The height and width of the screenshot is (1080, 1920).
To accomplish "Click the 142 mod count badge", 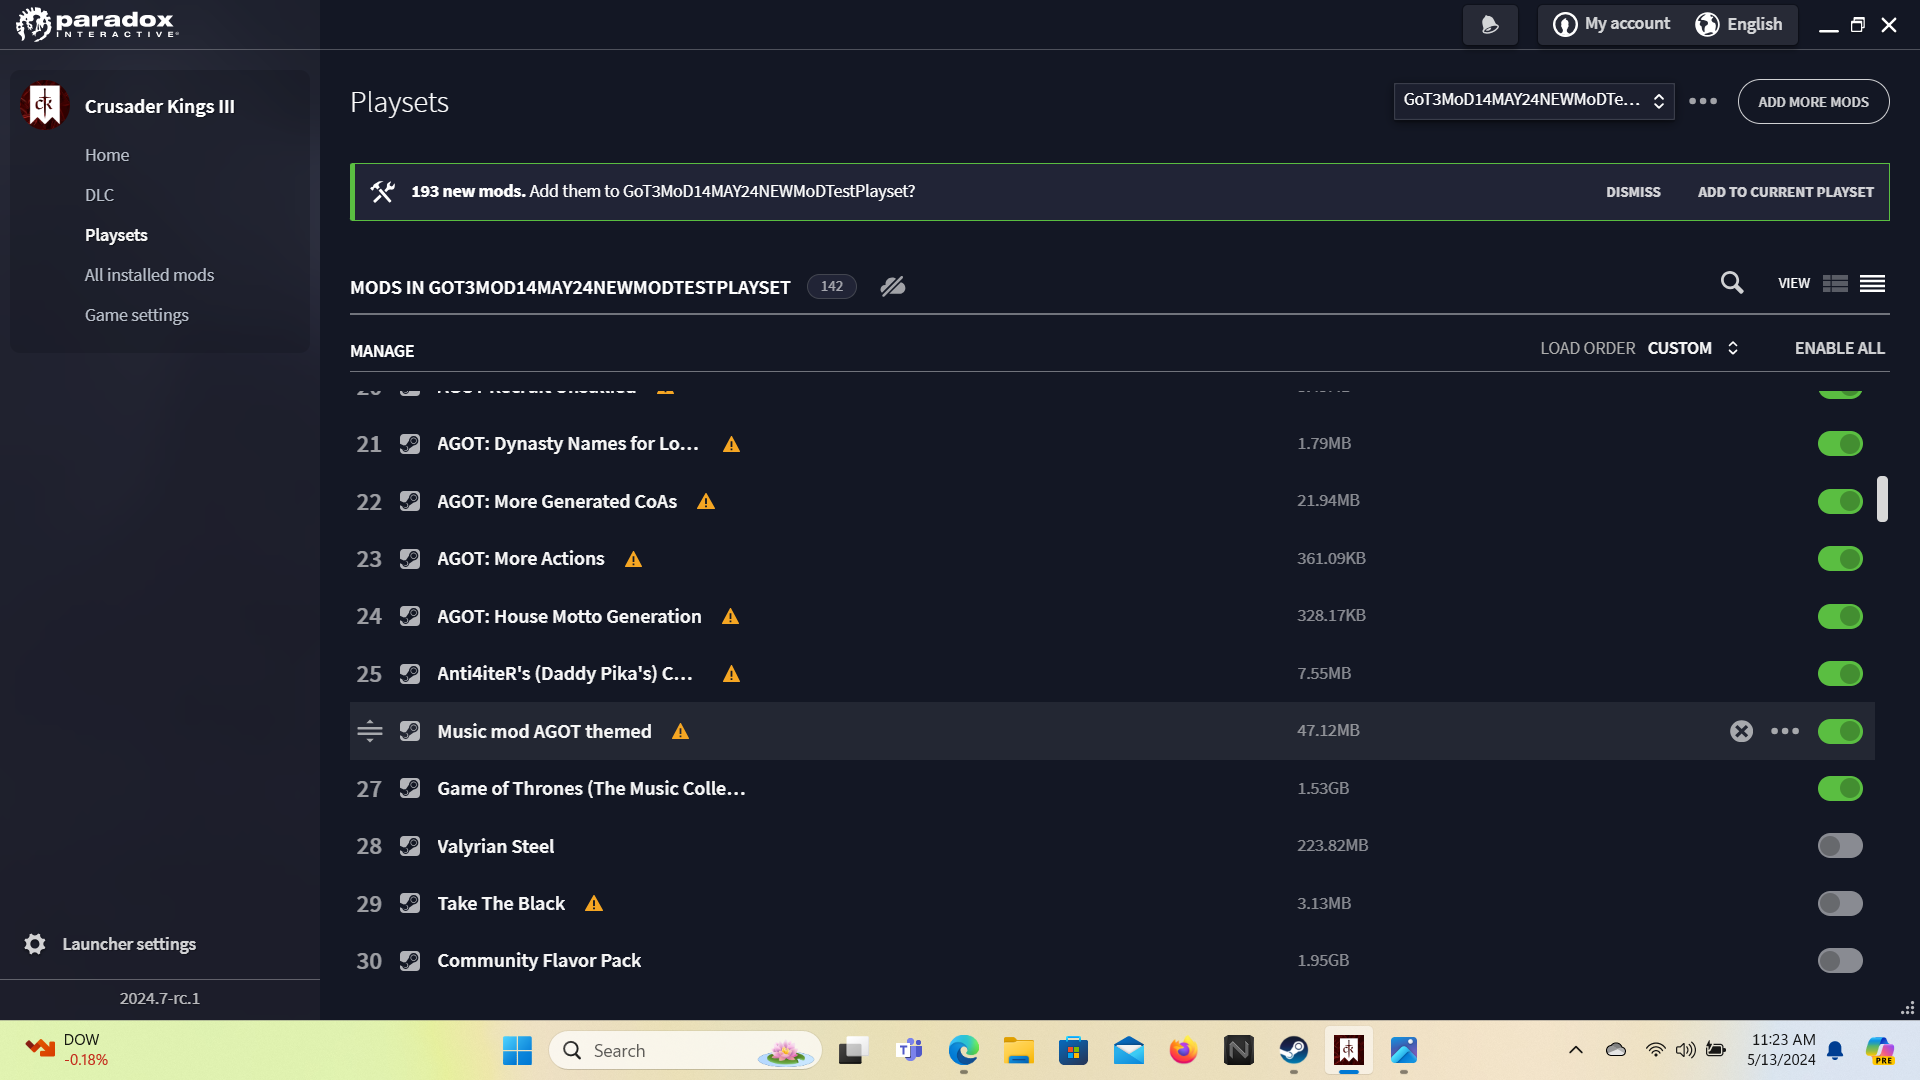I will (832, 286).
